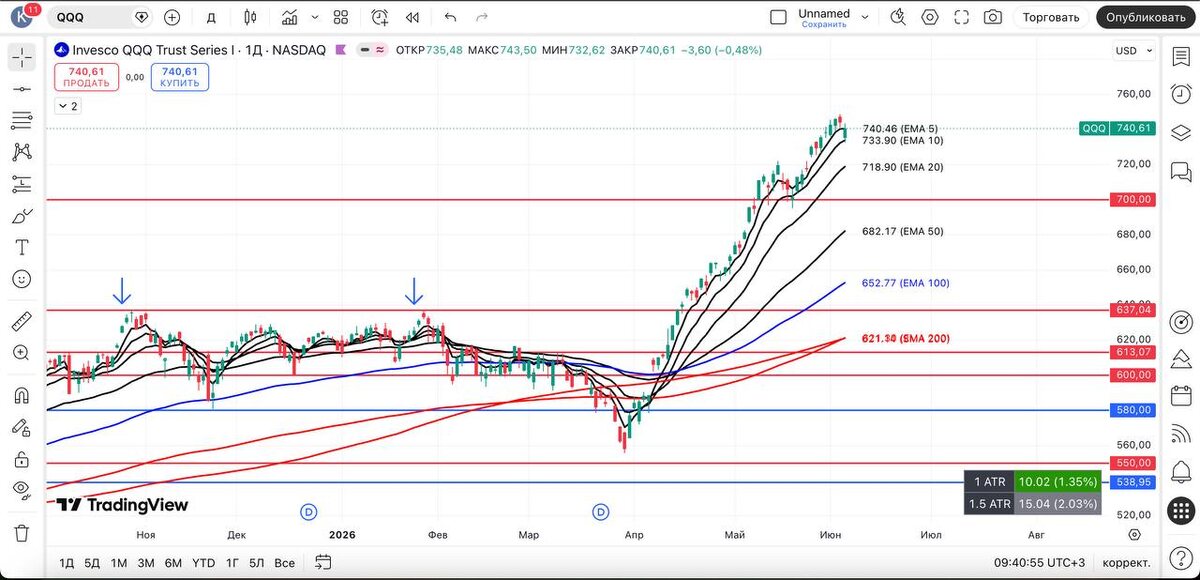Change the Д timeframe interval
1200x580 pixels.
[x=211, y=17]
